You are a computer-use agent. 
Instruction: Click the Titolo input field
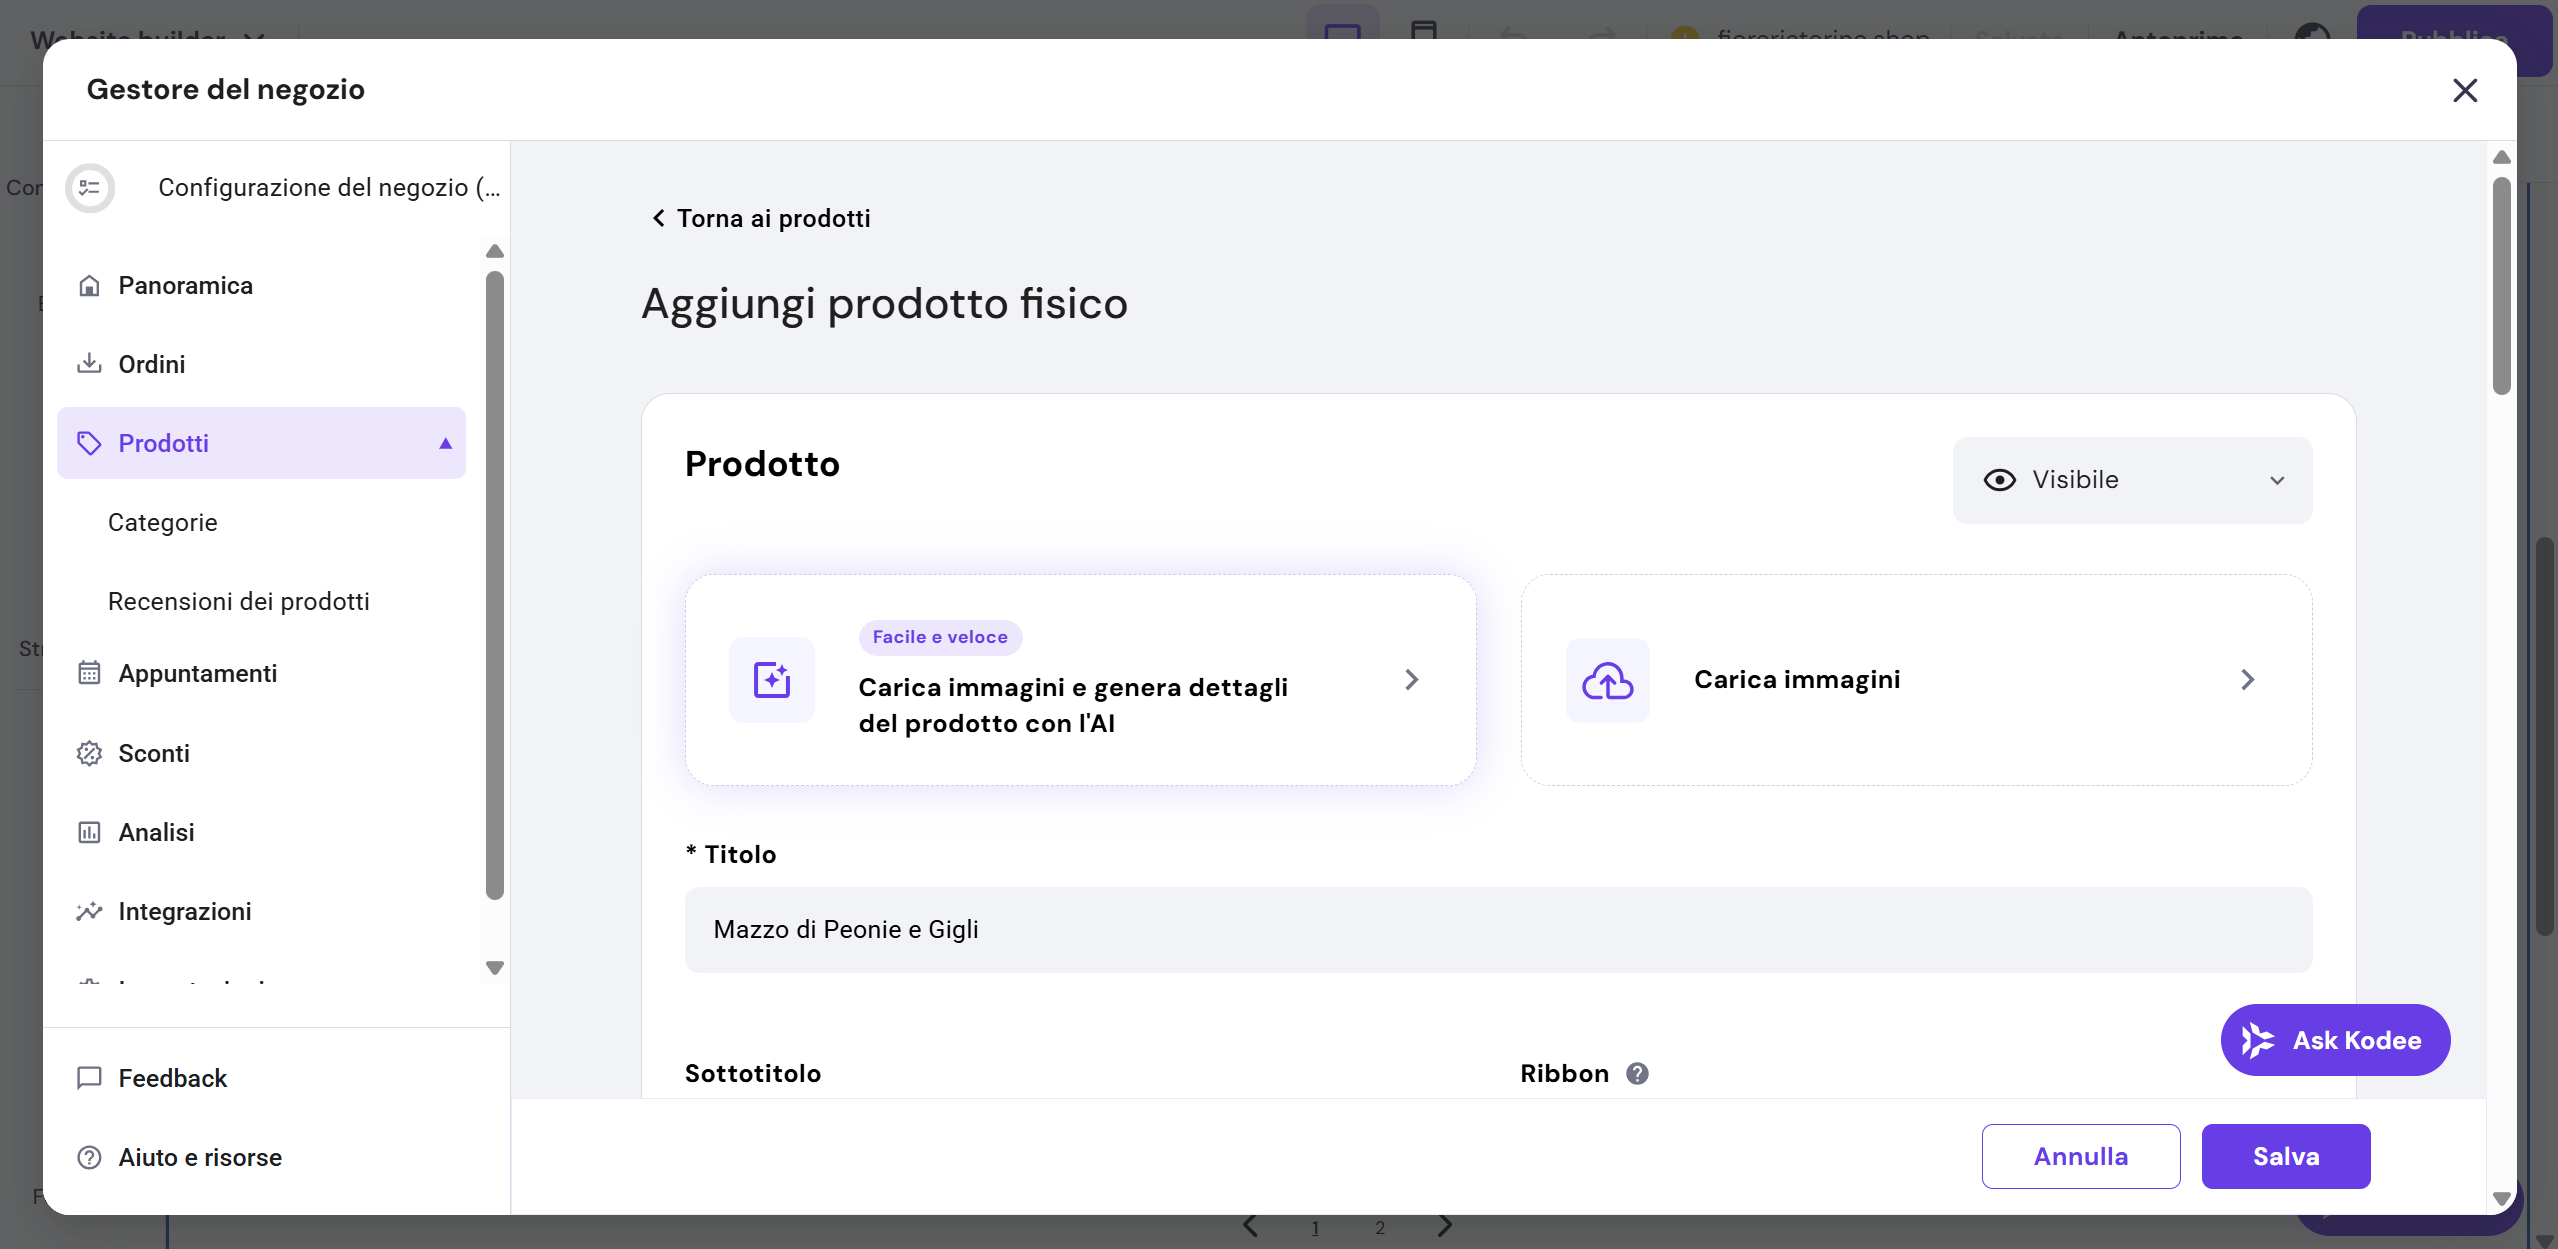[1497, 929]
